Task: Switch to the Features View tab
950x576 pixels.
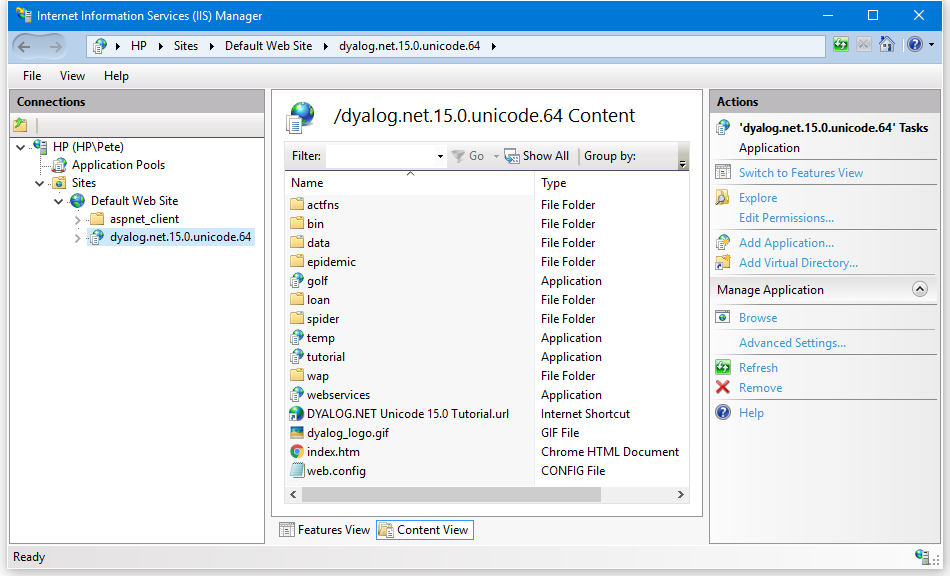Action: [x=325, y=530]
